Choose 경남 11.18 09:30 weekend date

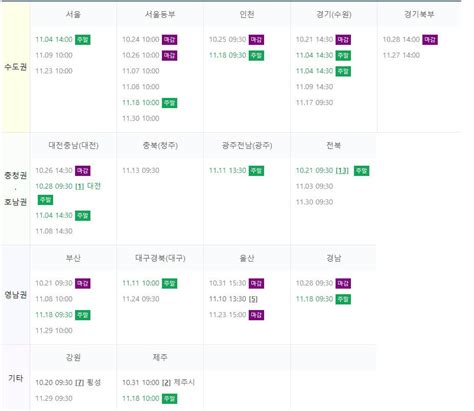[314, 299]
